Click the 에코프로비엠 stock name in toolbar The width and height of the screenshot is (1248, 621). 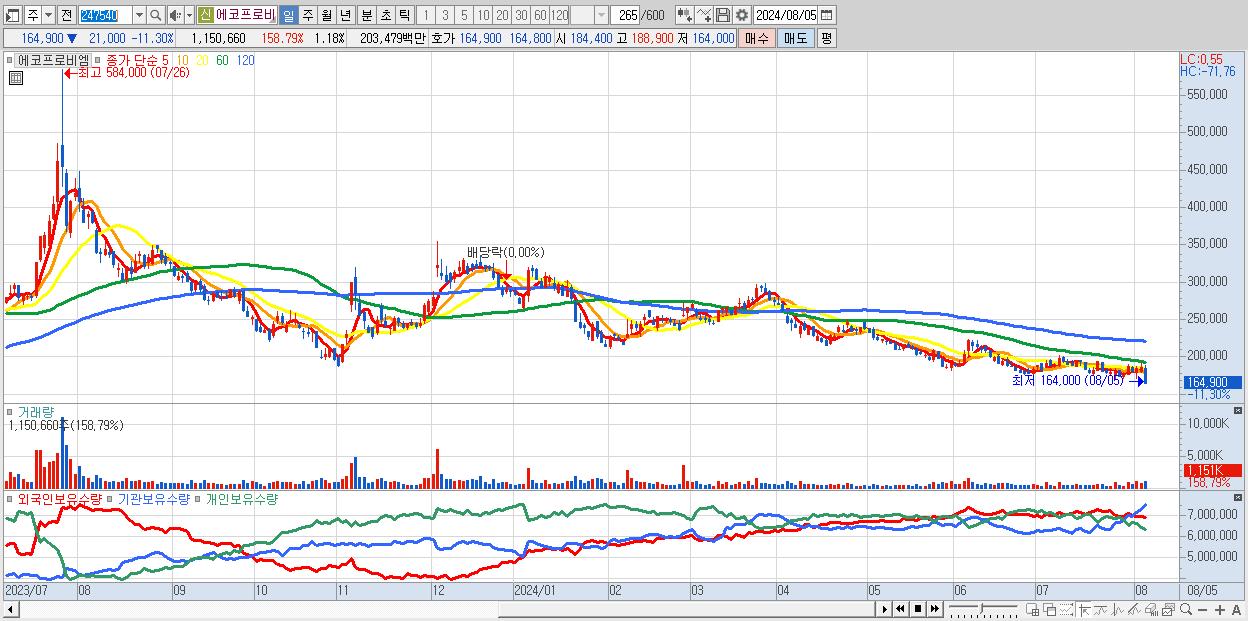coord(245,15)
